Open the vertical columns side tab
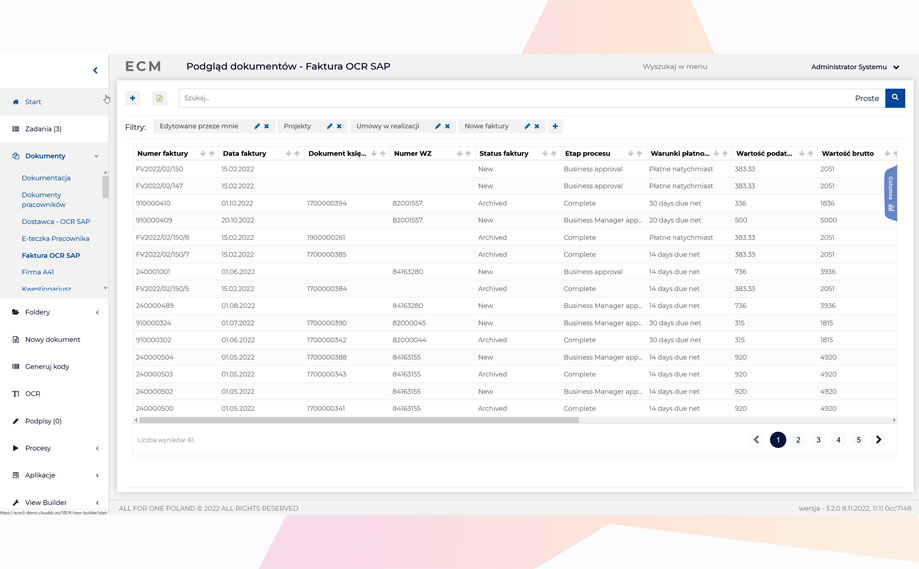 click(x=890, y=193)
